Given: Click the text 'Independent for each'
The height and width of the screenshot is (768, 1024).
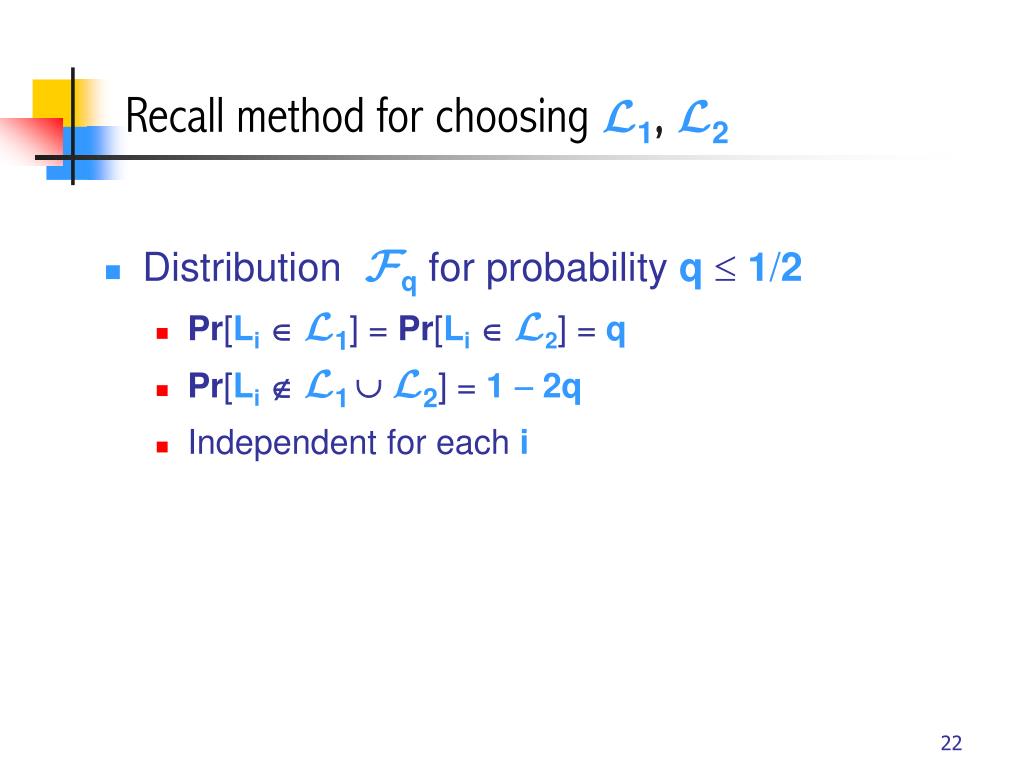Looking at the screenshot, I should (349, 442).
